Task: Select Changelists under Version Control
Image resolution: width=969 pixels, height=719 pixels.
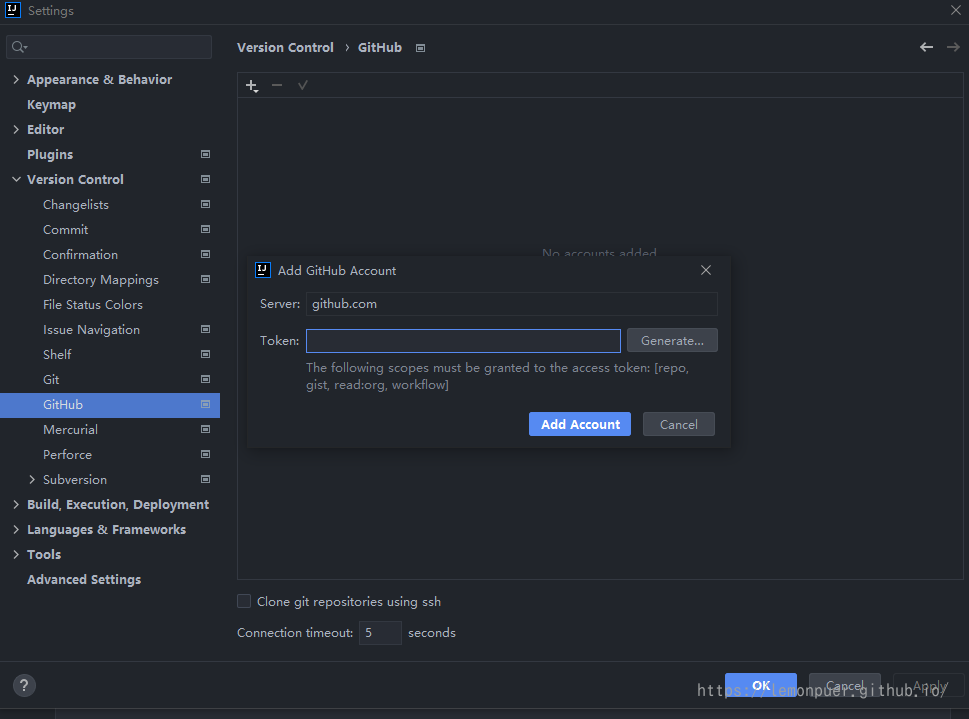Action: 75,205
